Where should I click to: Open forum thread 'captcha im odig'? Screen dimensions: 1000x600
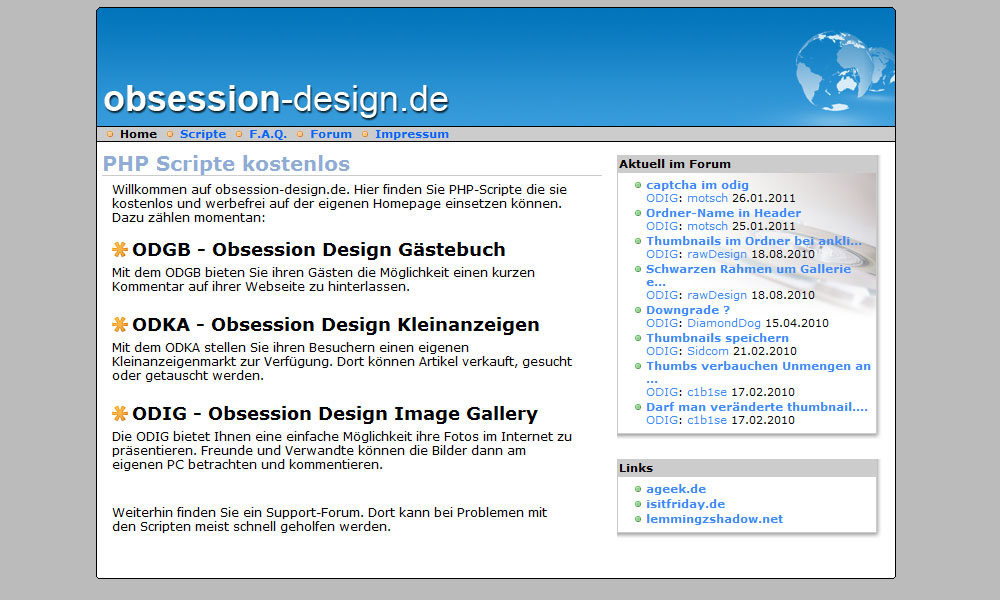(x=697, y=185)
